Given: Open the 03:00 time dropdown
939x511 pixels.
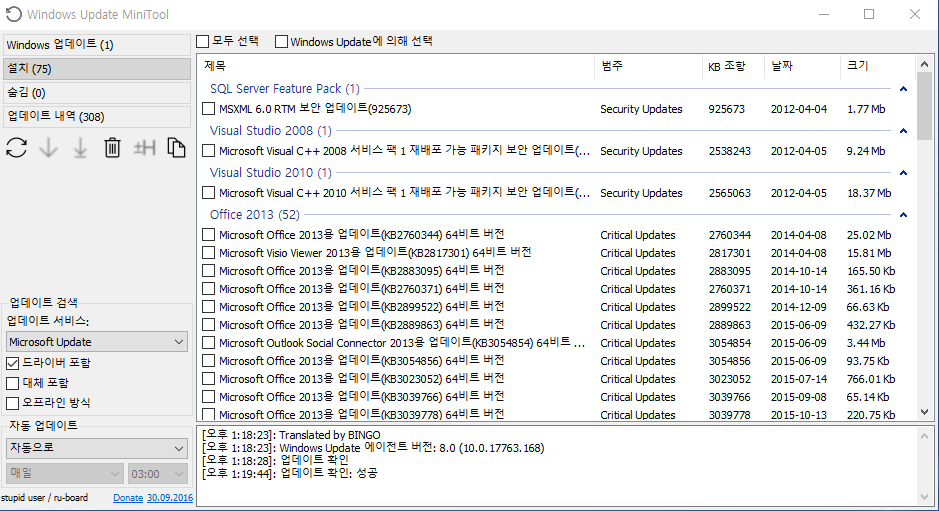Looking at the screenshot, I should click(x=157, y=473).
